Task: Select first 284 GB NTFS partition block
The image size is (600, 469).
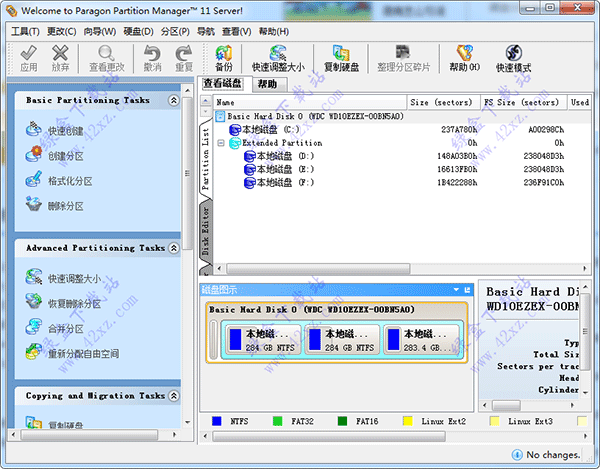Action: click(x=263, y=340)
